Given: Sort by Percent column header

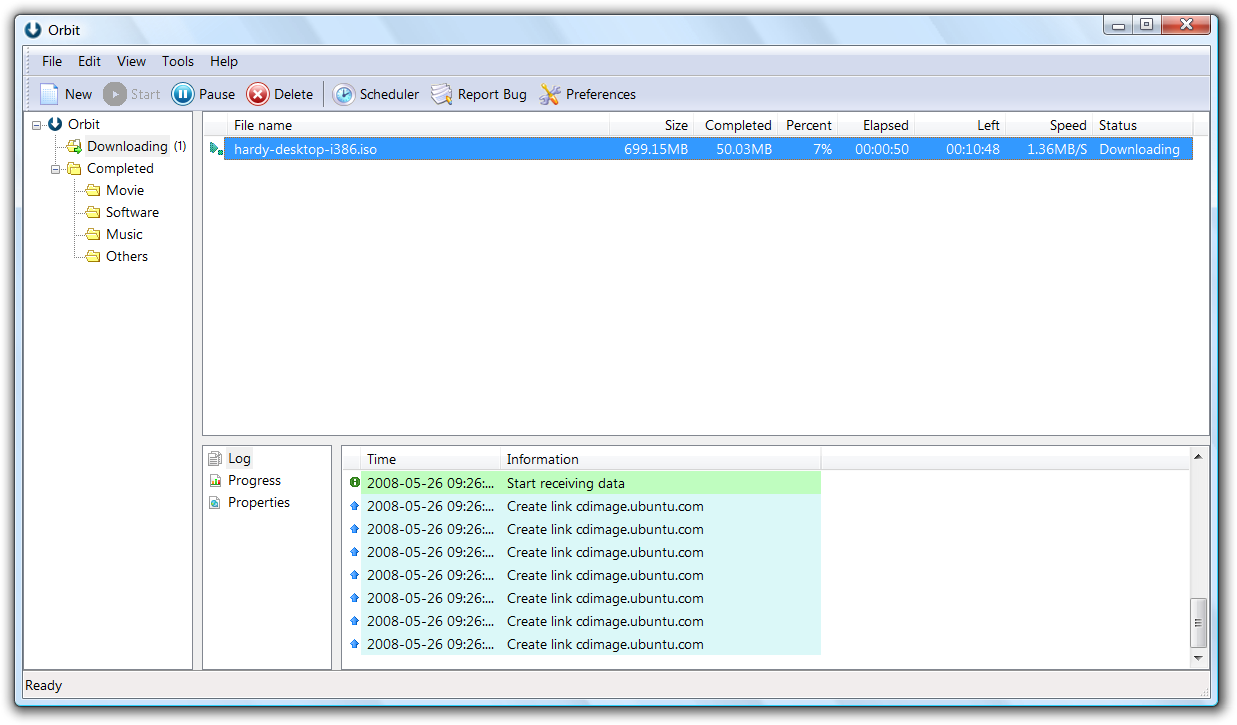Looking at the screenshot, I should click(x=807, y=125).
